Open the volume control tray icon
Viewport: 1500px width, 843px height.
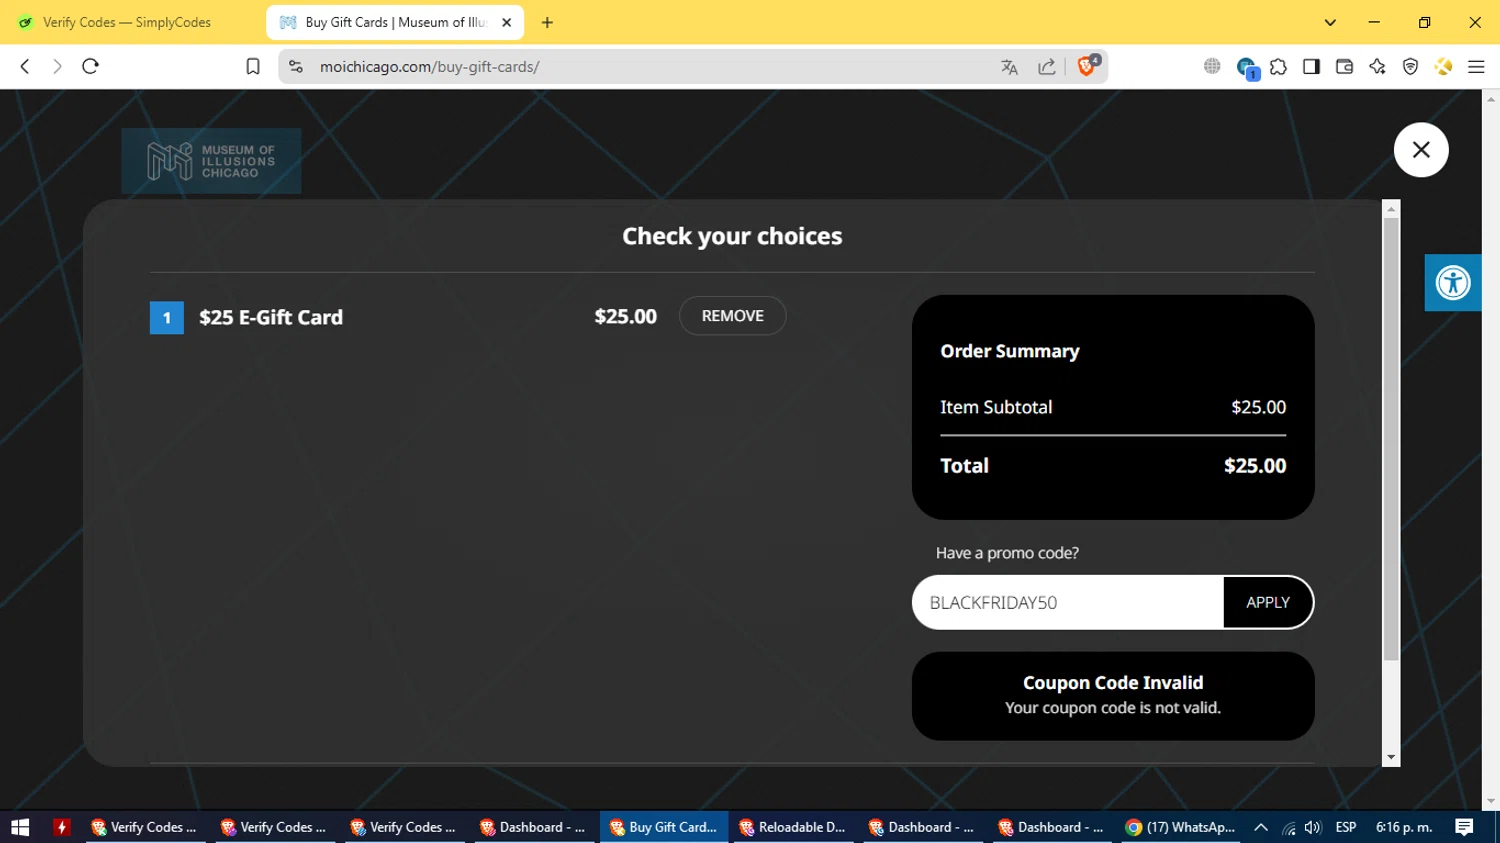pos(1313,827)
